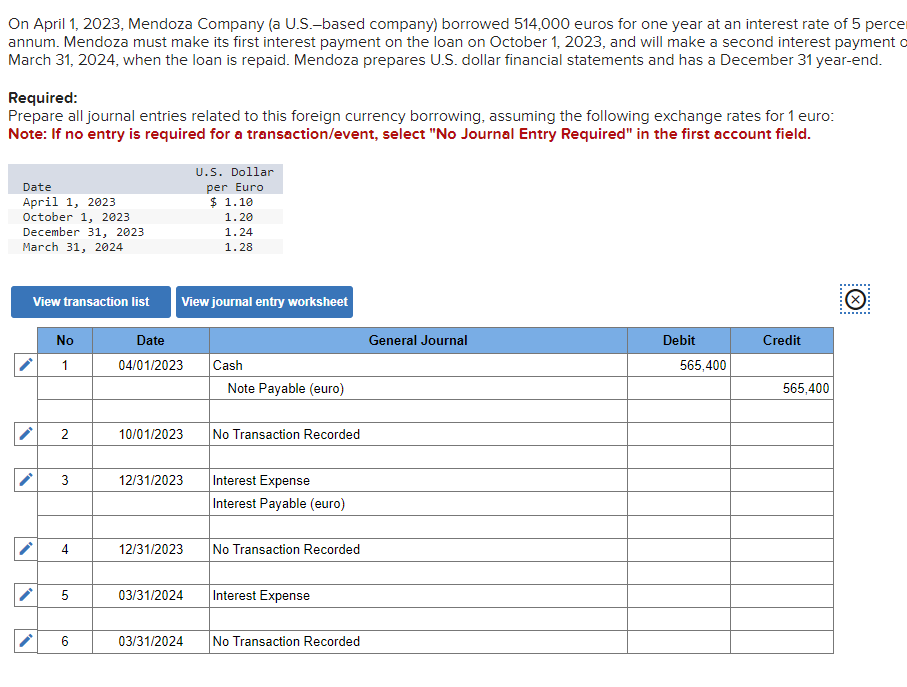Screen dimensions: 907x687
Task: Click the edit pencil for entry 6
Action: (25, 641)
